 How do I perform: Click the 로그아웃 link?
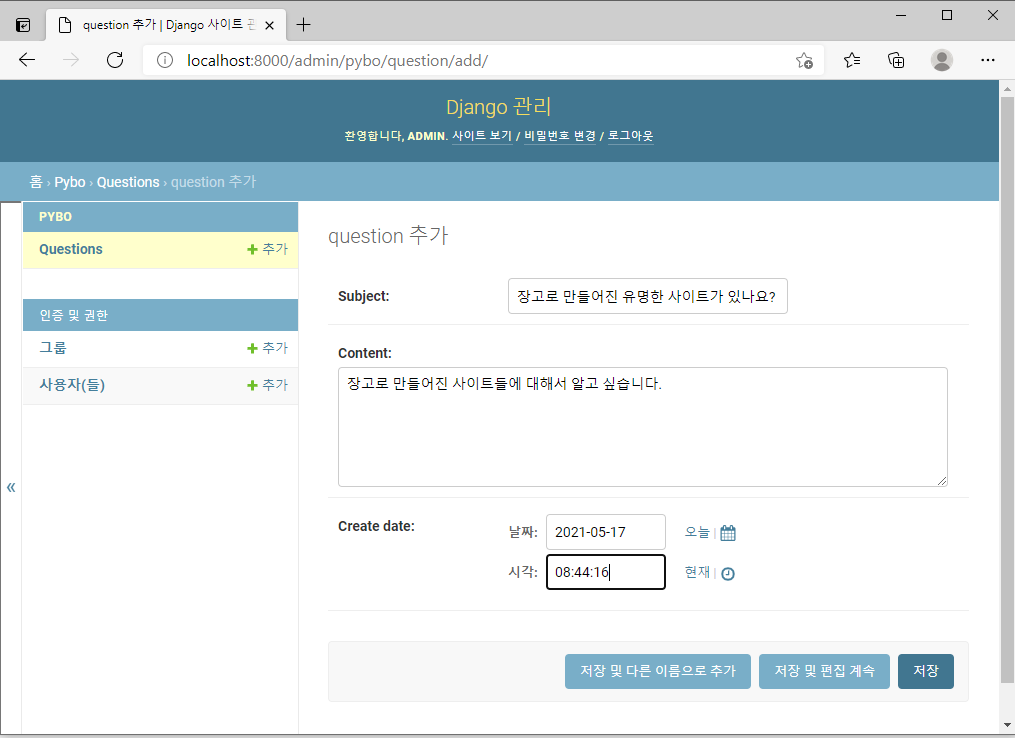click(x=630, y=136)
